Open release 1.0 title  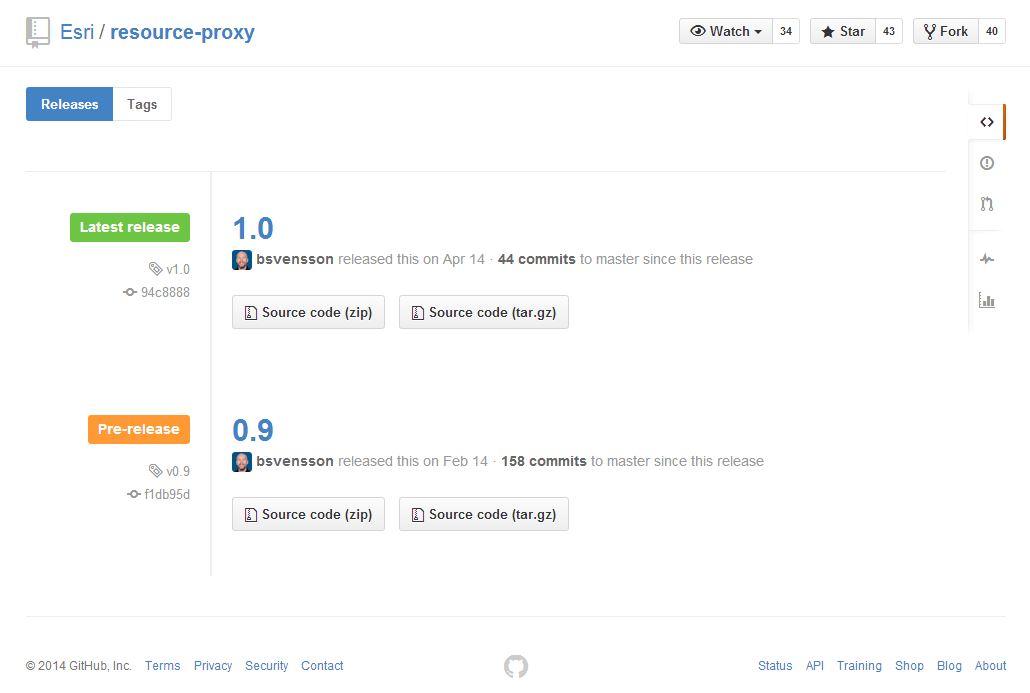(253, 229)
